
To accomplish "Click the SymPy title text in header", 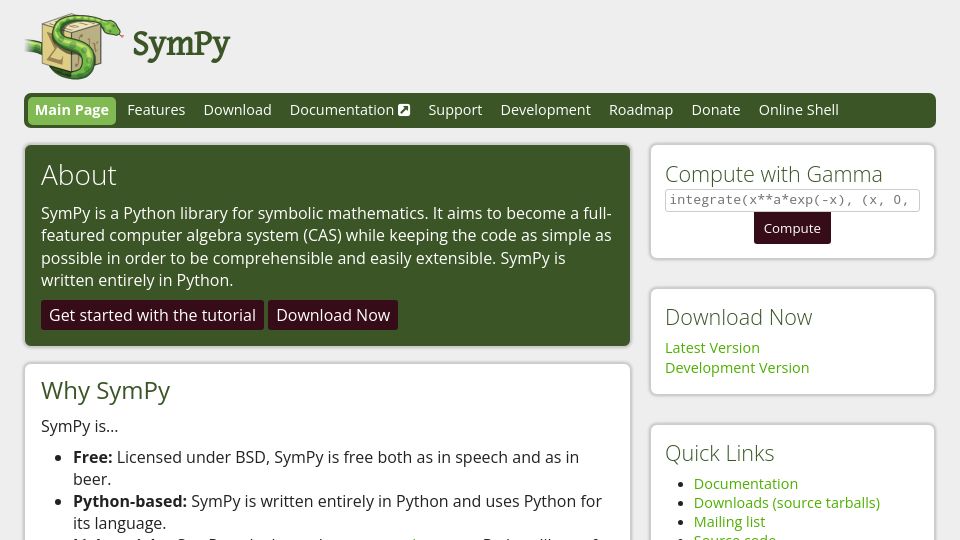I will [x=181, y=45].
